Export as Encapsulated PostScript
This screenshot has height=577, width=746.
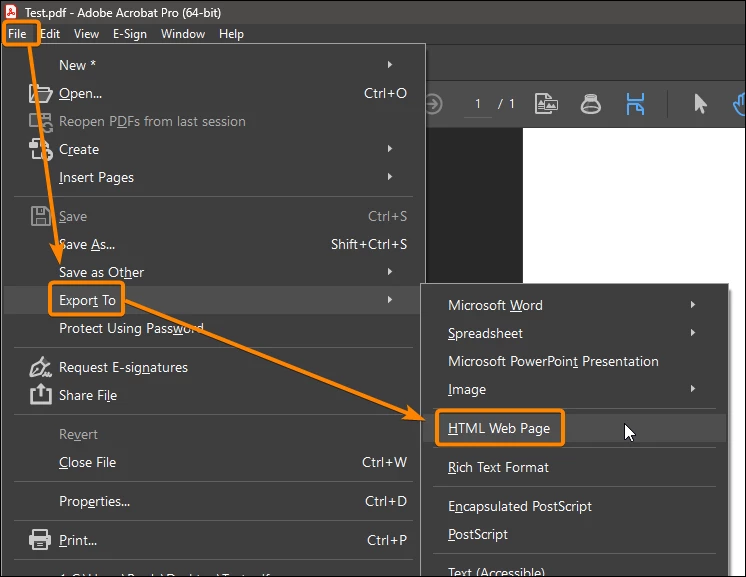575,506
